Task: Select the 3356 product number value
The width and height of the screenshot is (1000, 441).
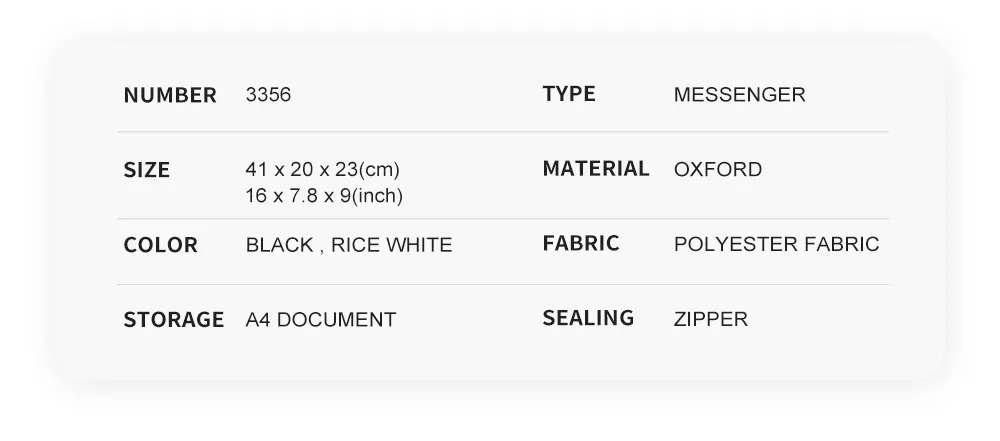Action: [x=268, y=94]
